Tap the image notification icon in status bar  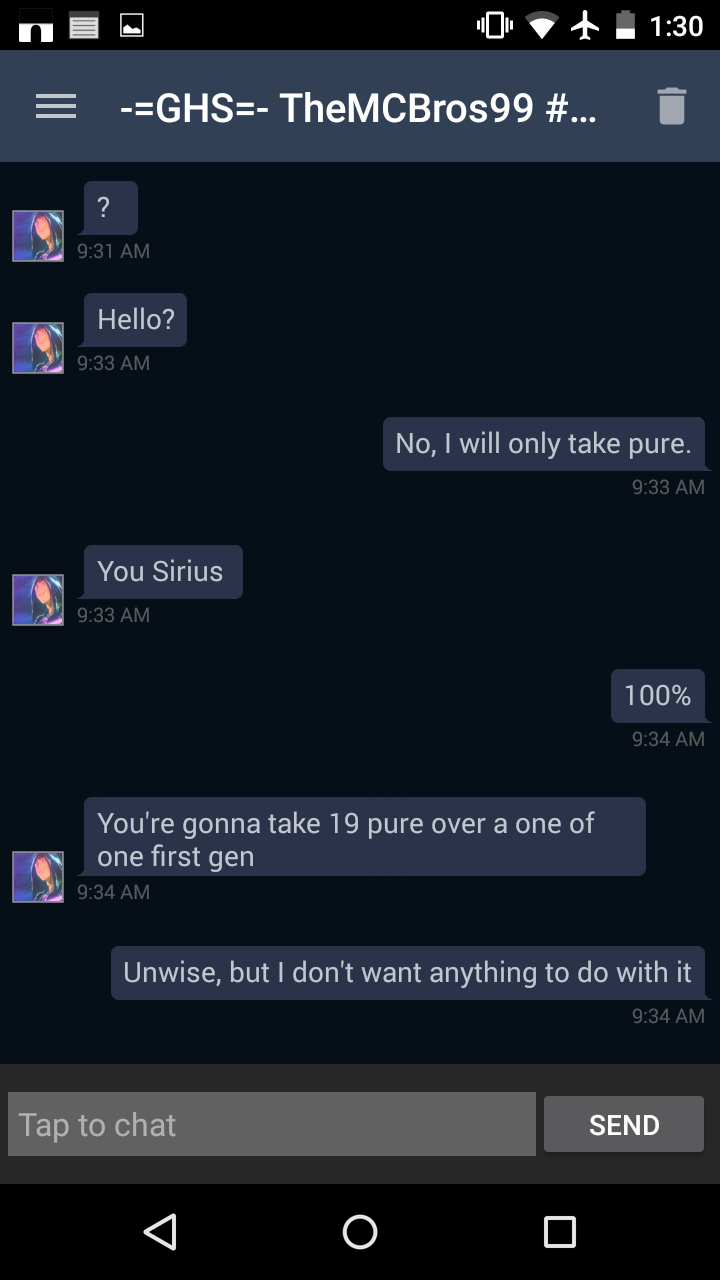coord(131,26)
